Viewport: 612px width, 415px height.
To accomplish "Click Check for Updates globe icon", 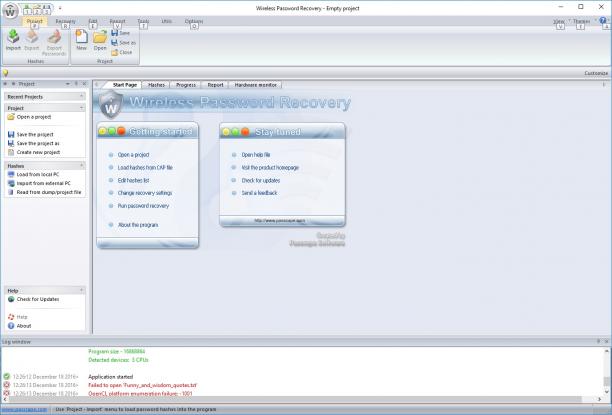I will (11, 299).
